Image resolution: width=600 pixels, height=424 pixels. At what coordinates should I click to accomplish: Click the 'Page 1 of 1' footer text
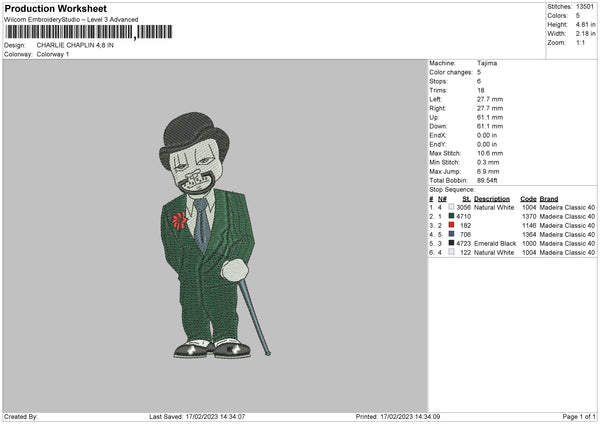pyautogui.click(x=579, y=416)
